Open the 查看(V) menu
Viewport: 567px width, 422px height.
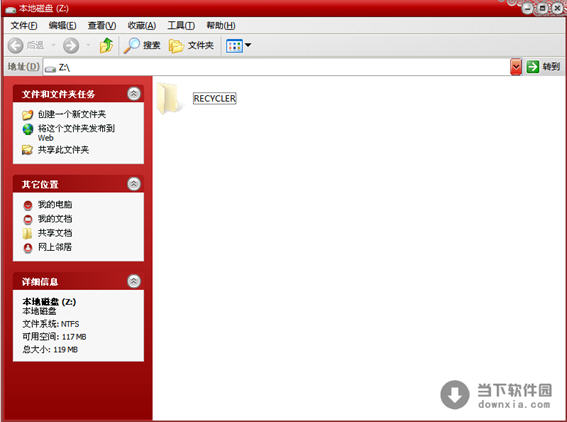point(102,26)
